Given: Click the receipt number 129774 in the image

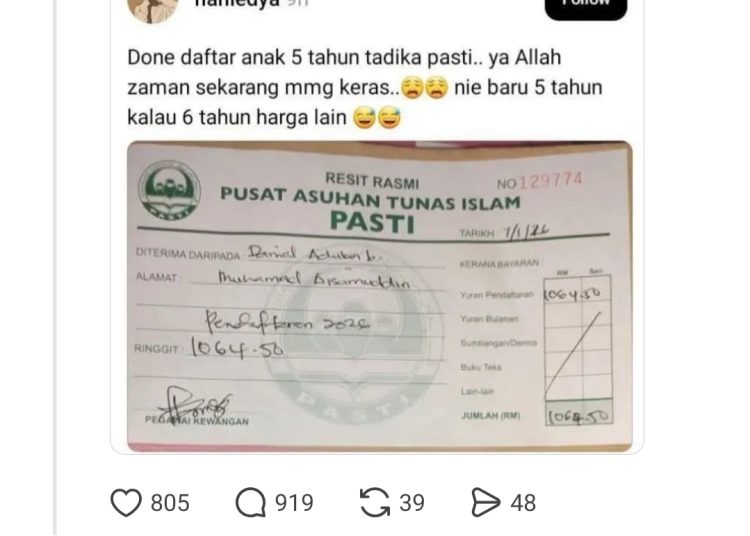Looking at the screenshot, I should click(x=551, y=181).
